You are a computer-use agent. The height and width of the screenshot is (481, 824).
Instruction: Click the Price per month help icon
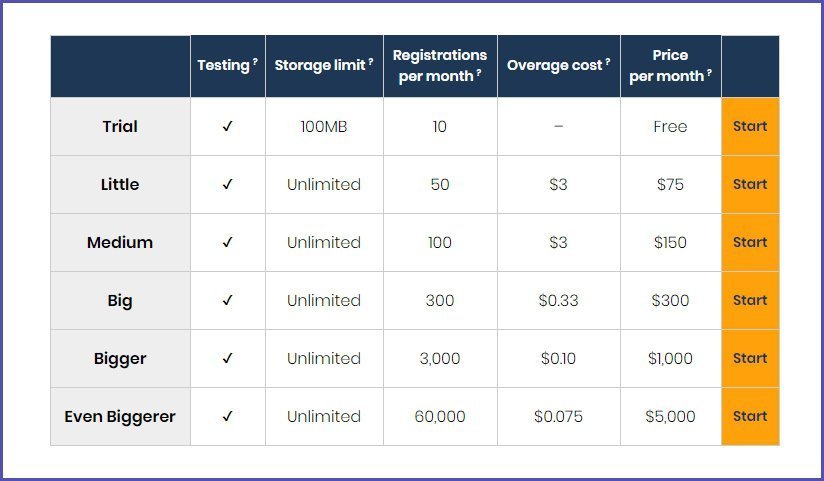pos(709,73)
